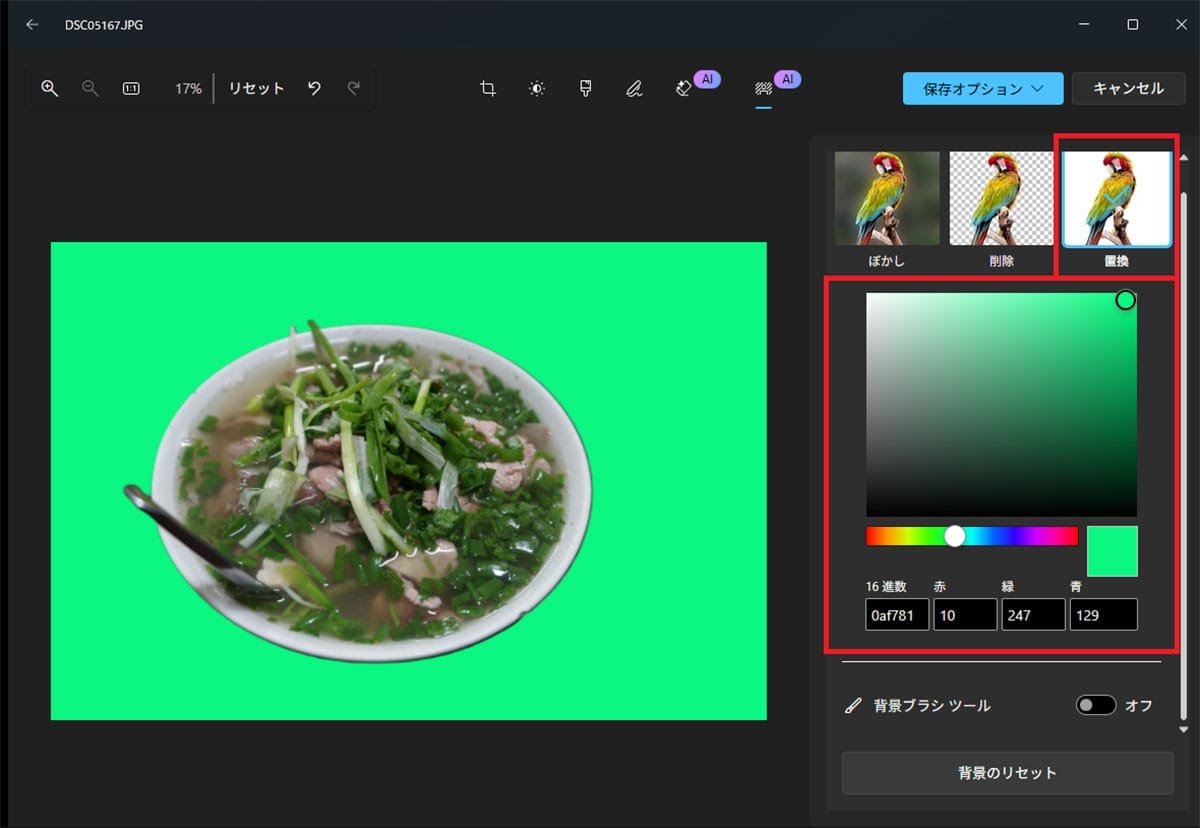Open the Markup pen tool
The image size is (1200, 828).
pos(634,88)
